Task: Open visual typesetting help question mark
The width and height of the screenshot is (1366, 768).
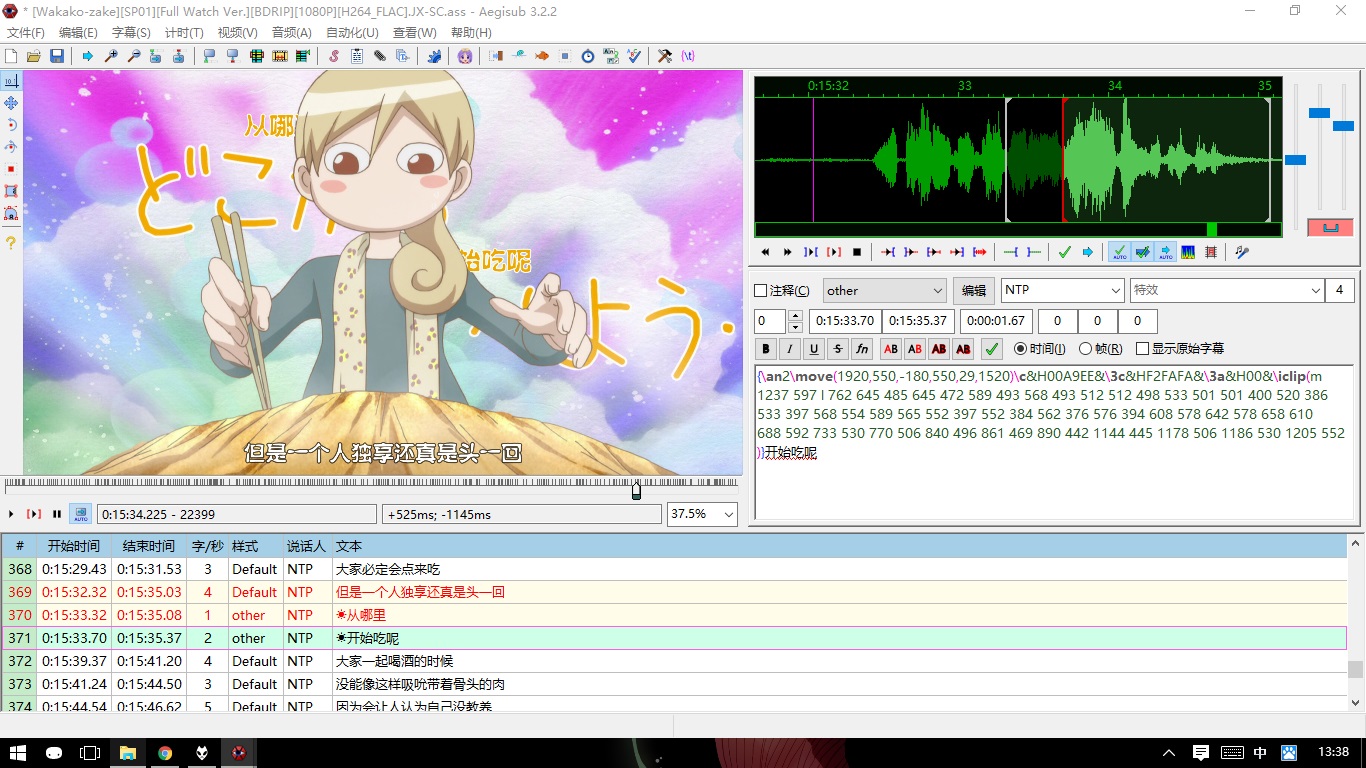Action: [11, 243]
